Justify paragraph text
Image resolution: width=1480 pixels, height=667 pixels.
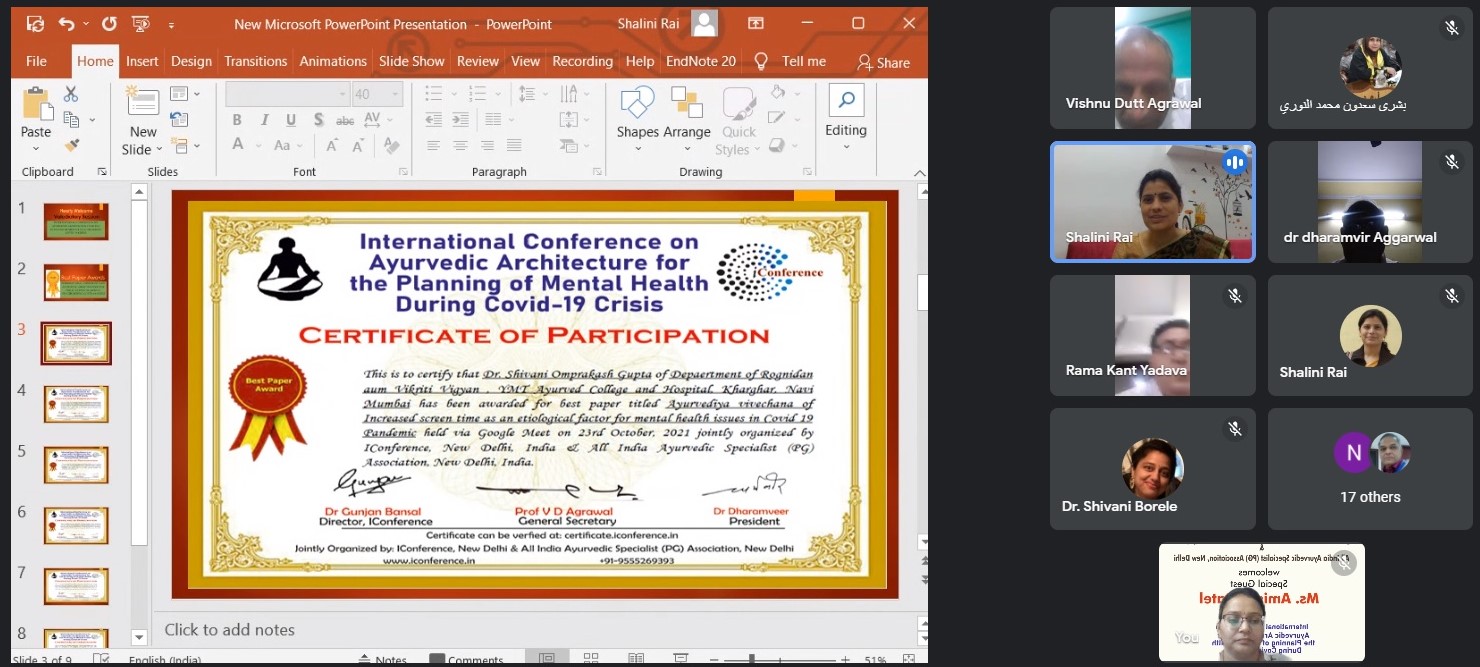tap(513, 145)
